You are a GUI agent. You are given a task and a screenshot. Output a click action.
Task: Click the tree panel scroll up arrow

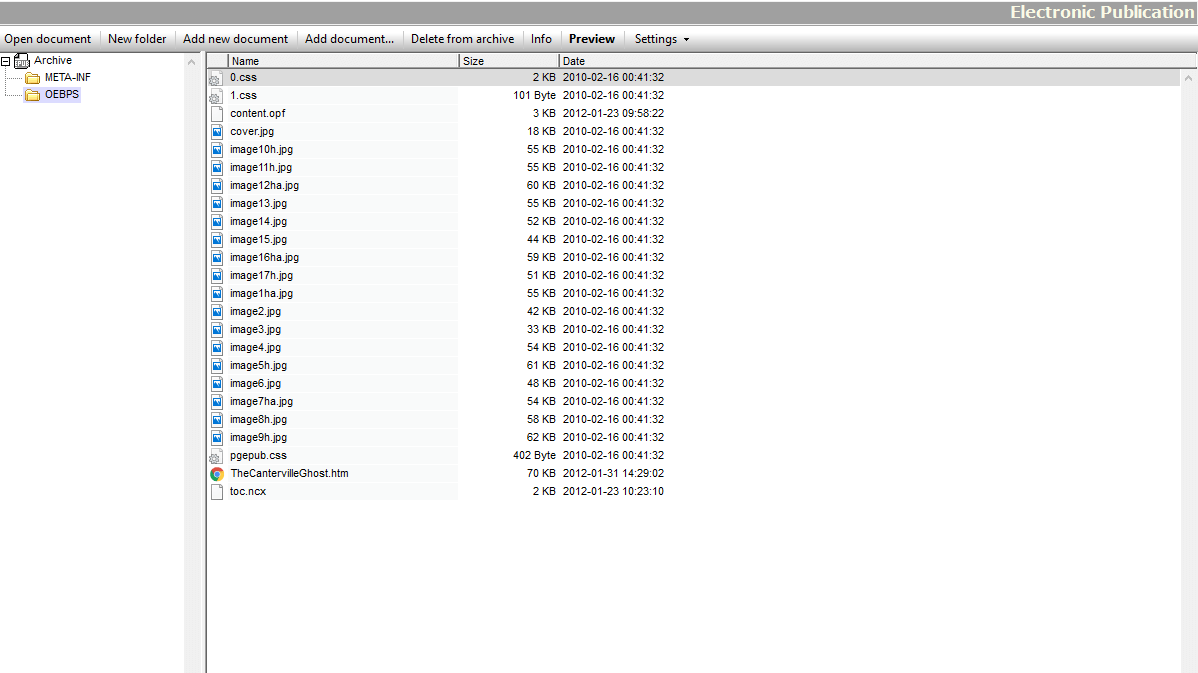191,62
